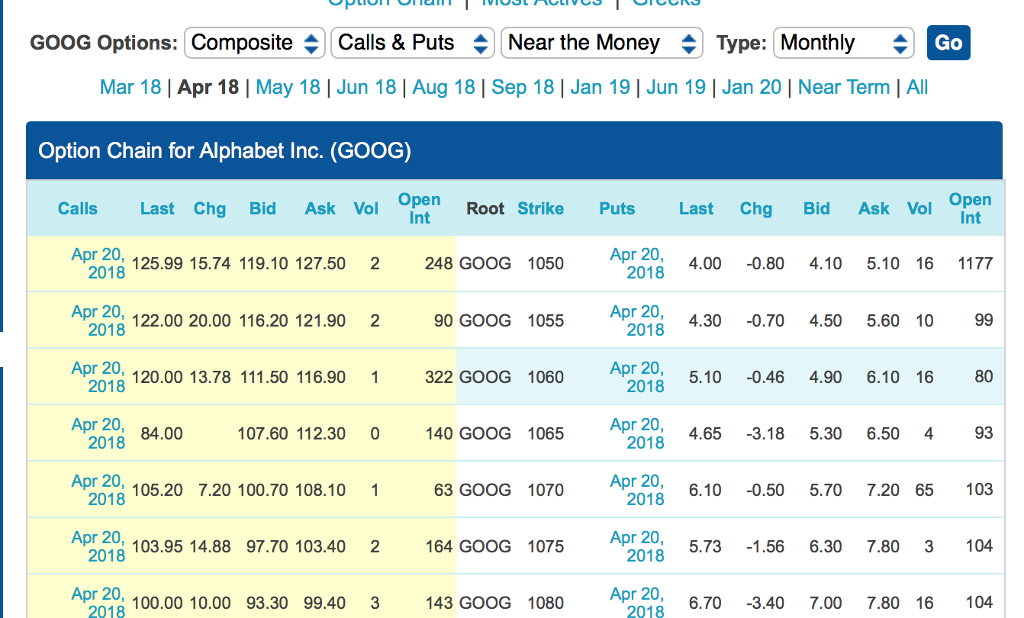View the Jan 20 expiration options

coord(752,88)
